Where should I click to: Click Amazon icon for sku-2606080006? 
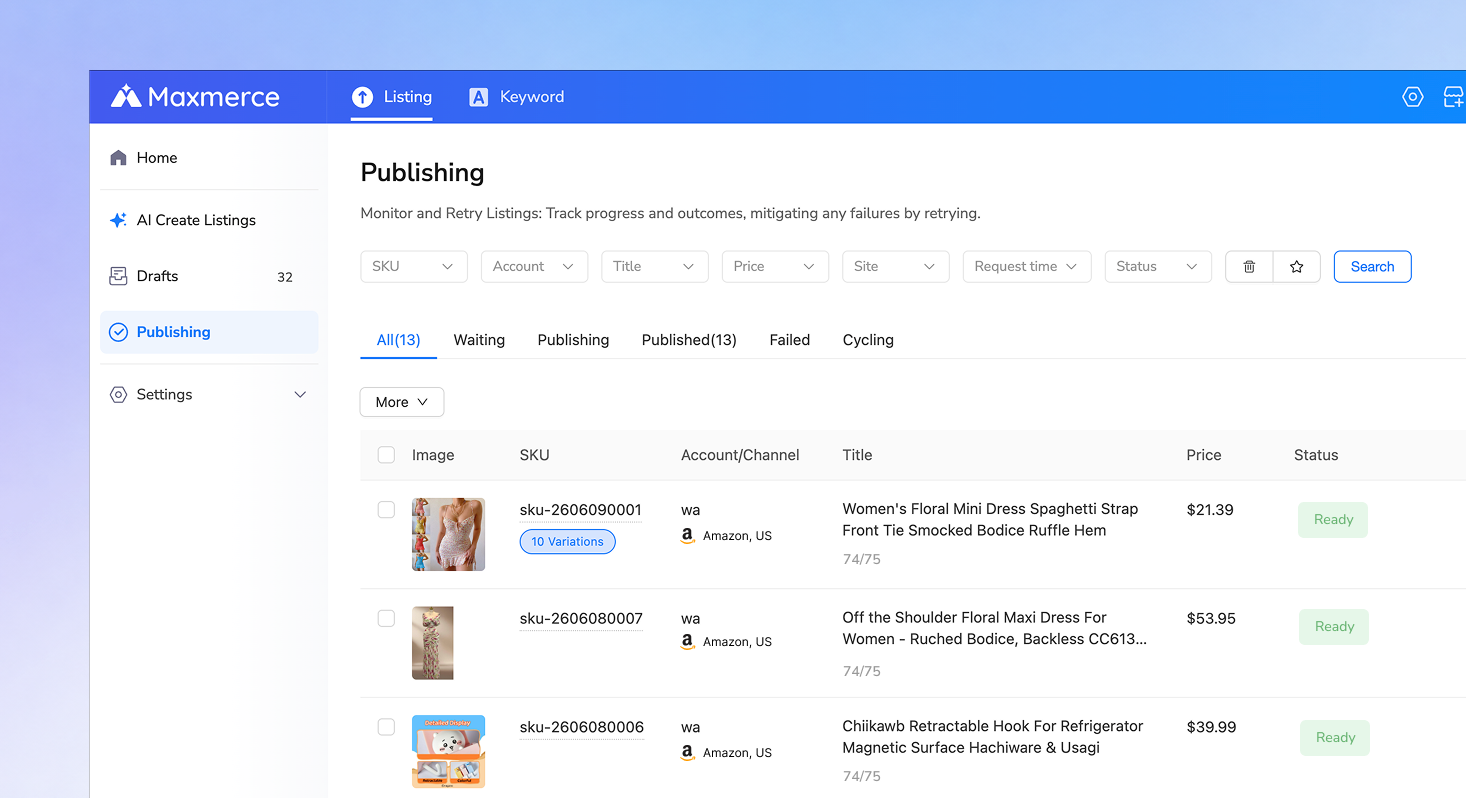(x=688, y=753)
